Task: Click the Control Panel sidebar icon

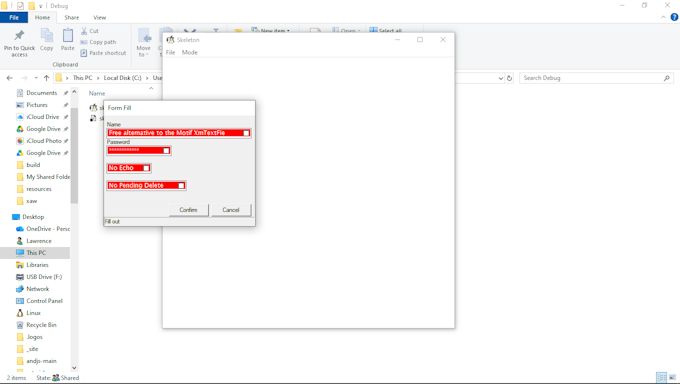Action: tap(20, 301)
